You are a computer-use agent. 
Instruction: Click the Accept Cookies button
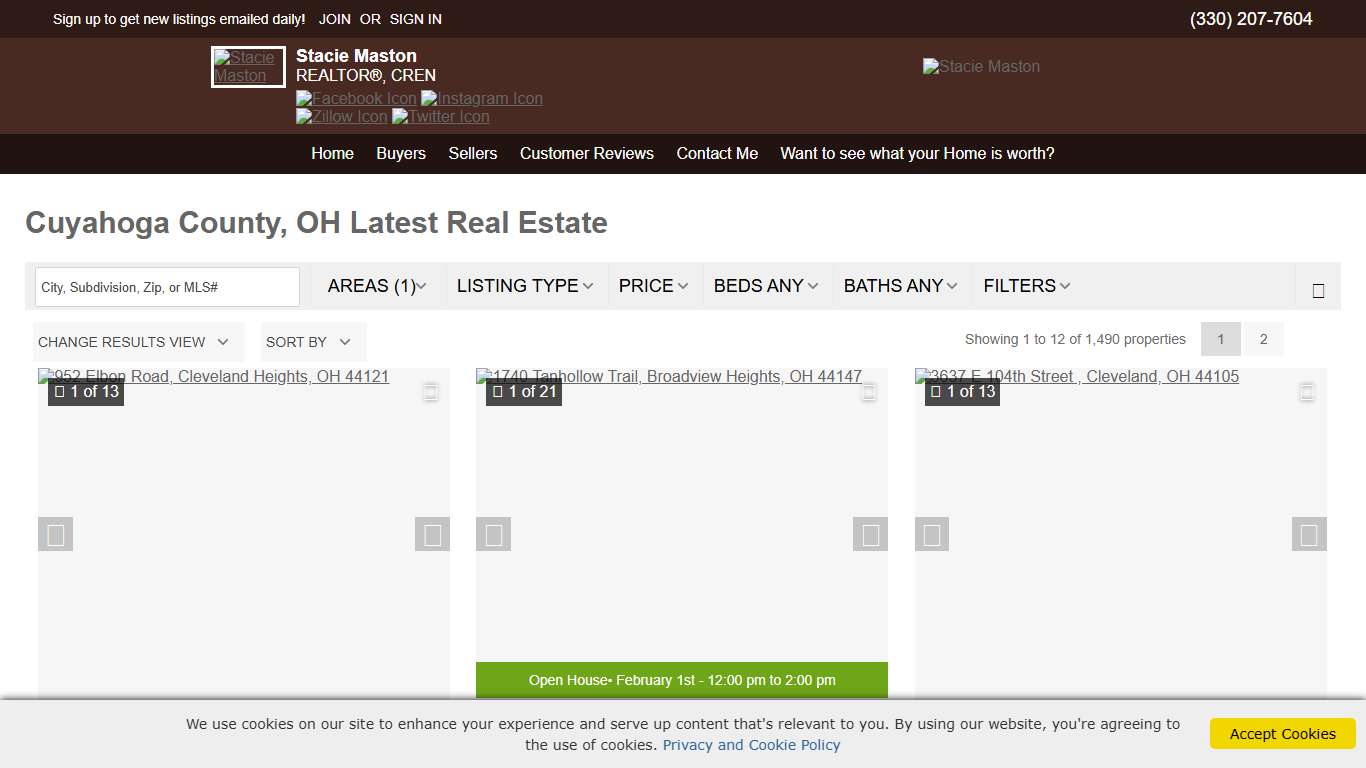click(1282, 733)
